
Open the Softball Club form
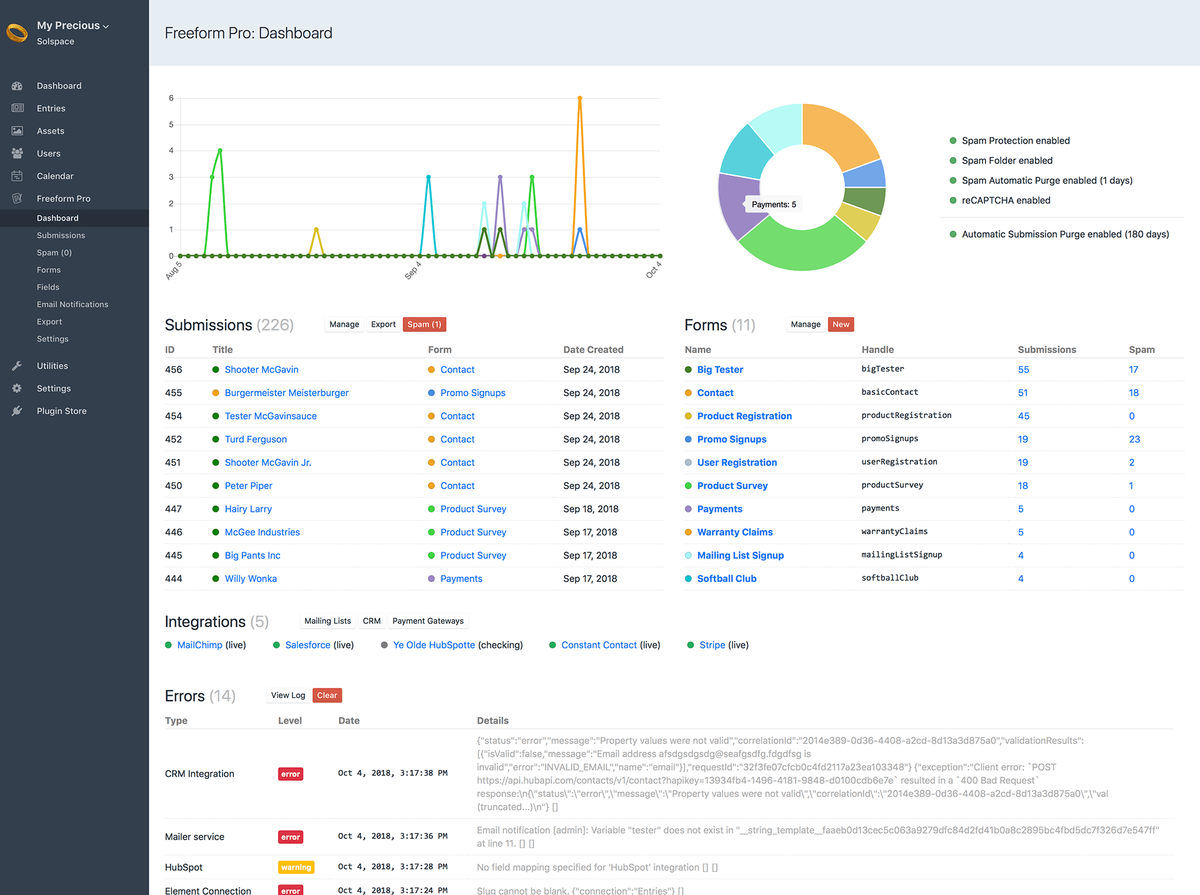(x=727, y=579)
